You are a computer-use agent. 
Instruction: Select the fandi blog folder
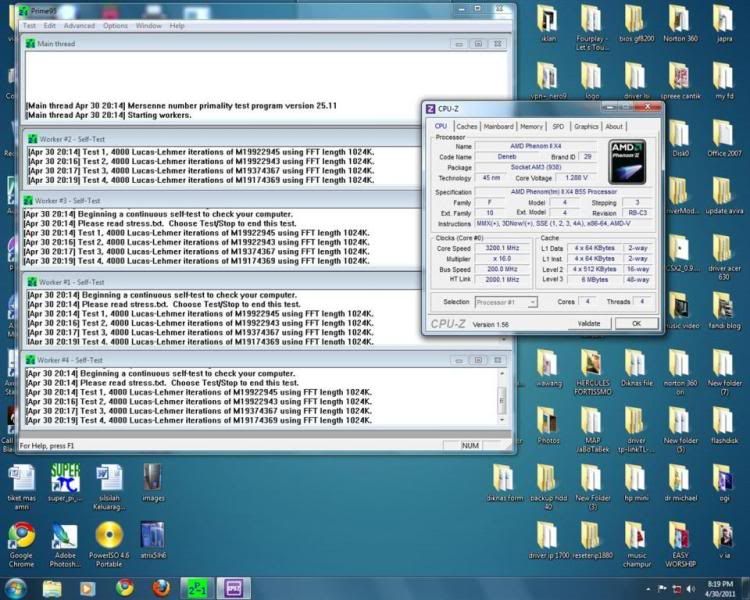click(x=724, y=311)
